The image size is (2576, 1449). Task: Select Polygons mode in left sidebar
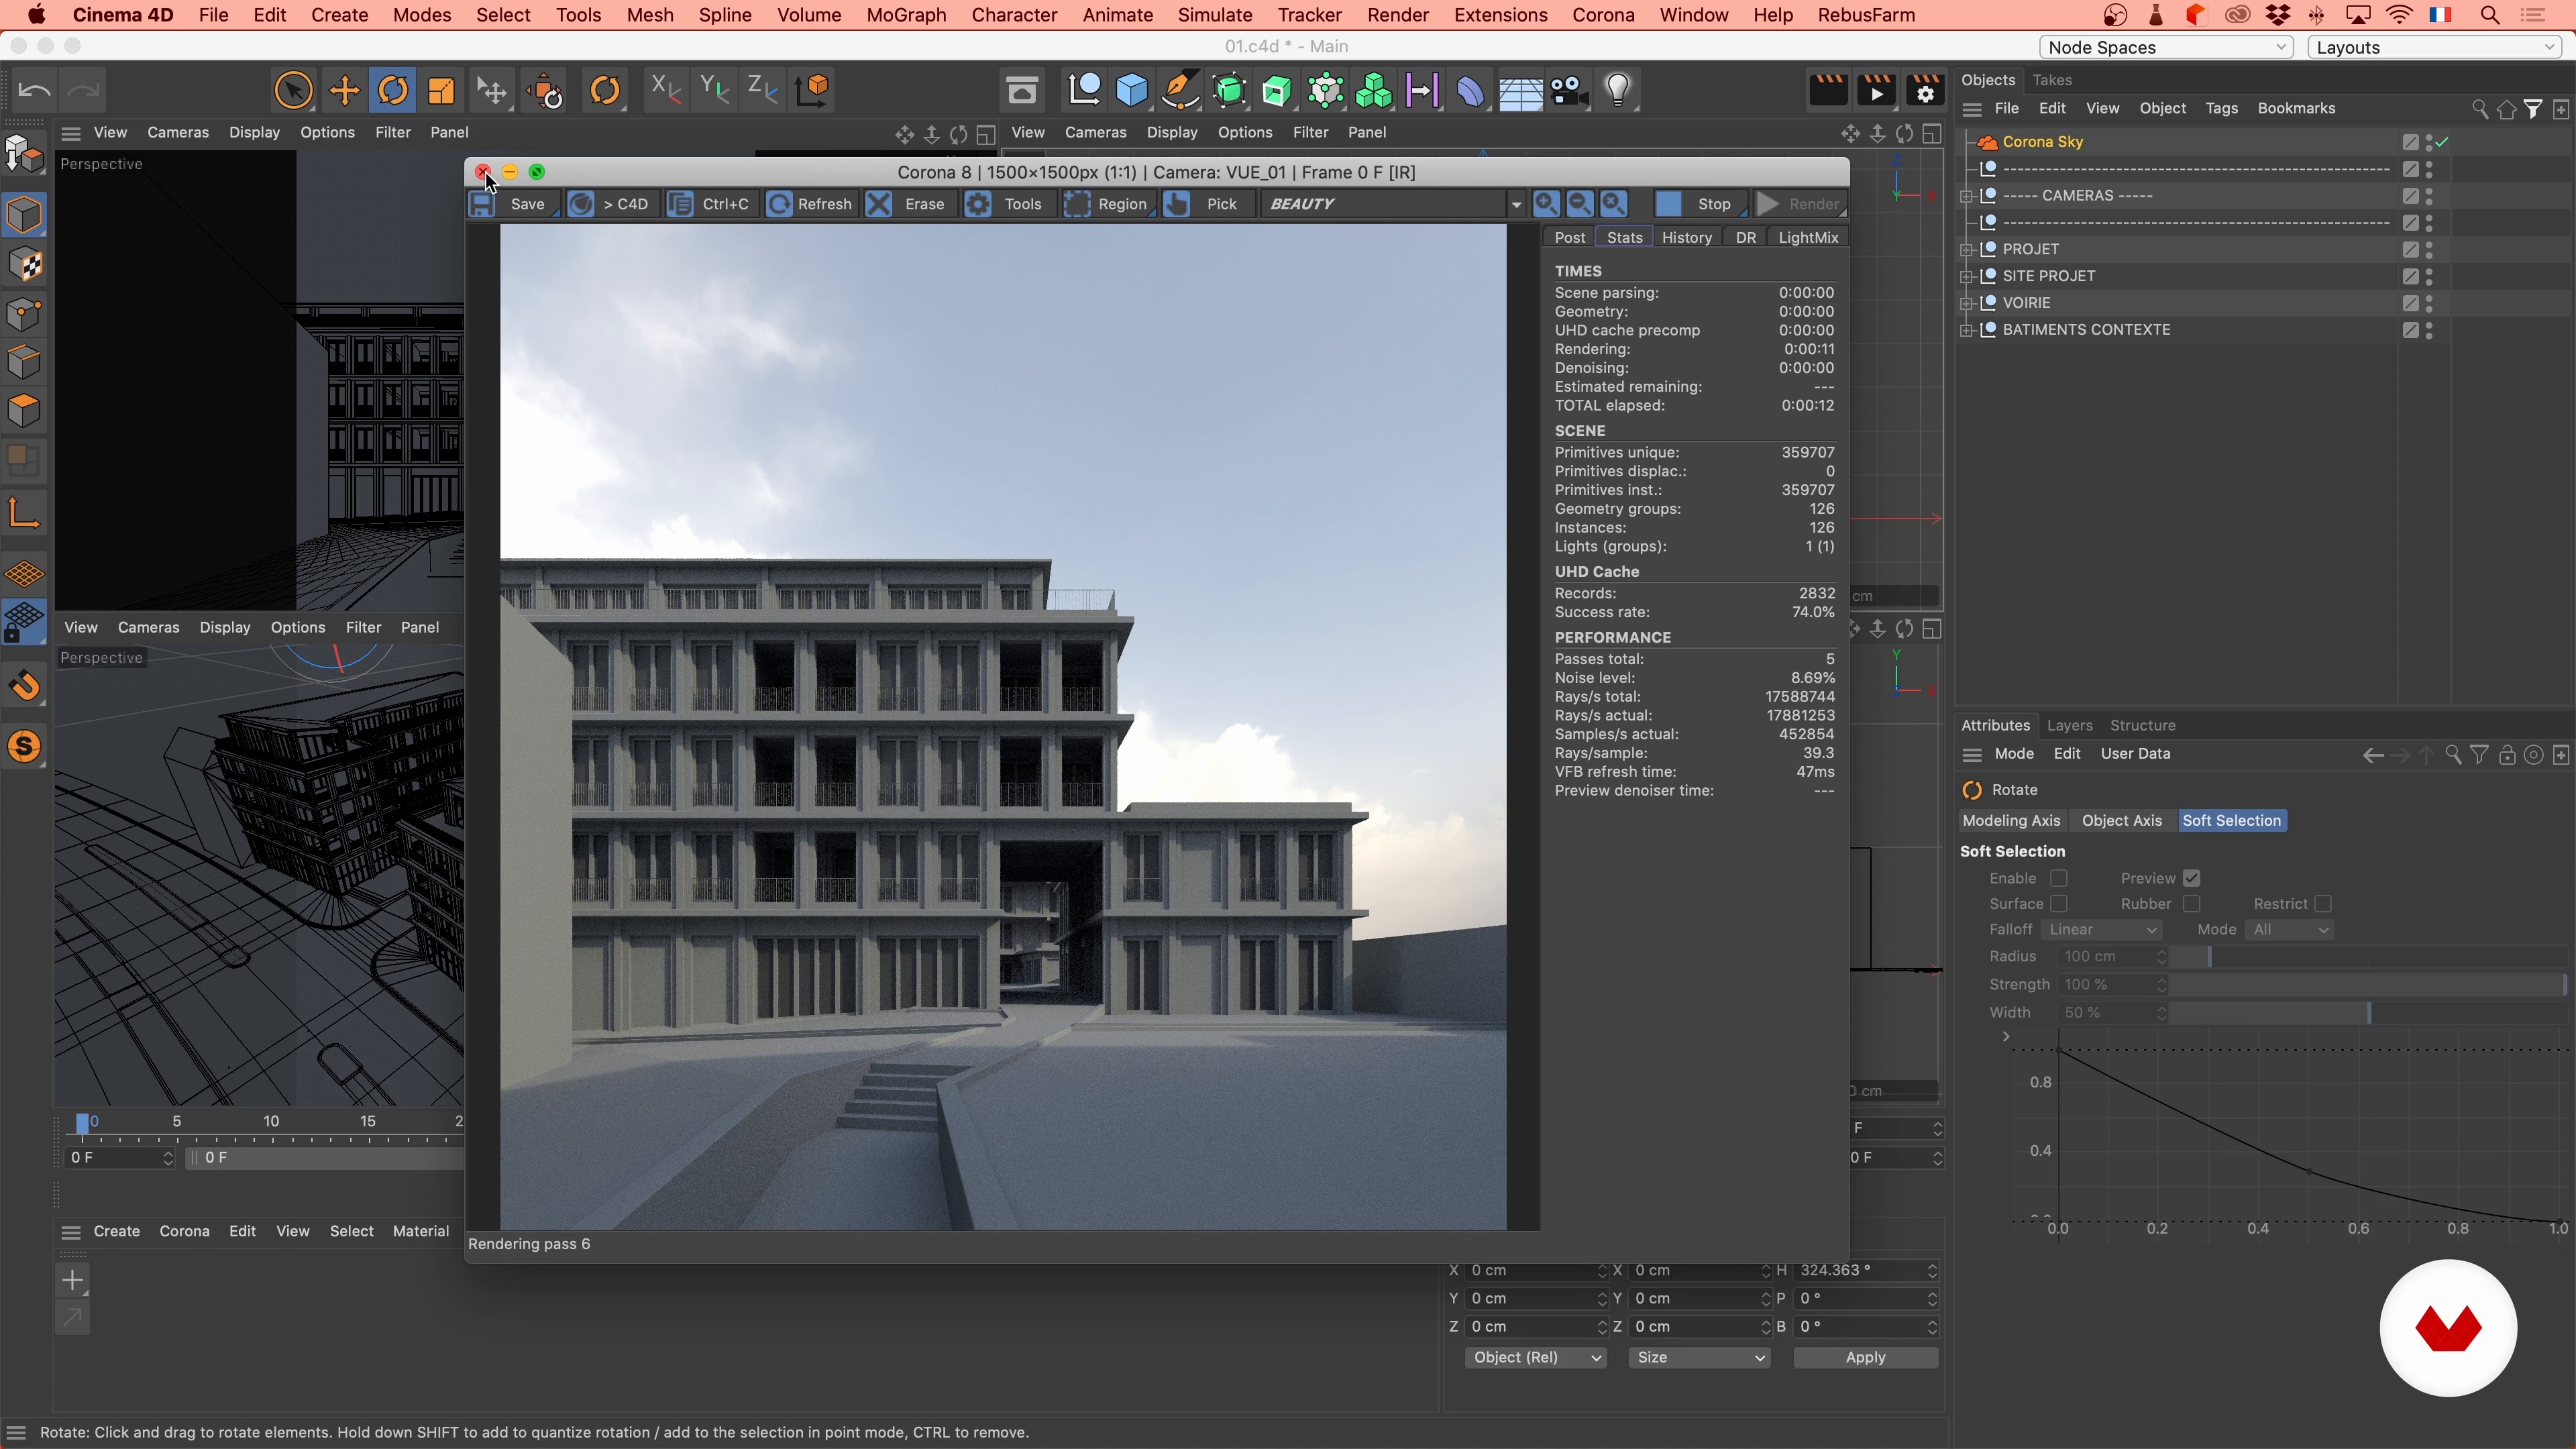(x=25, y=411)
